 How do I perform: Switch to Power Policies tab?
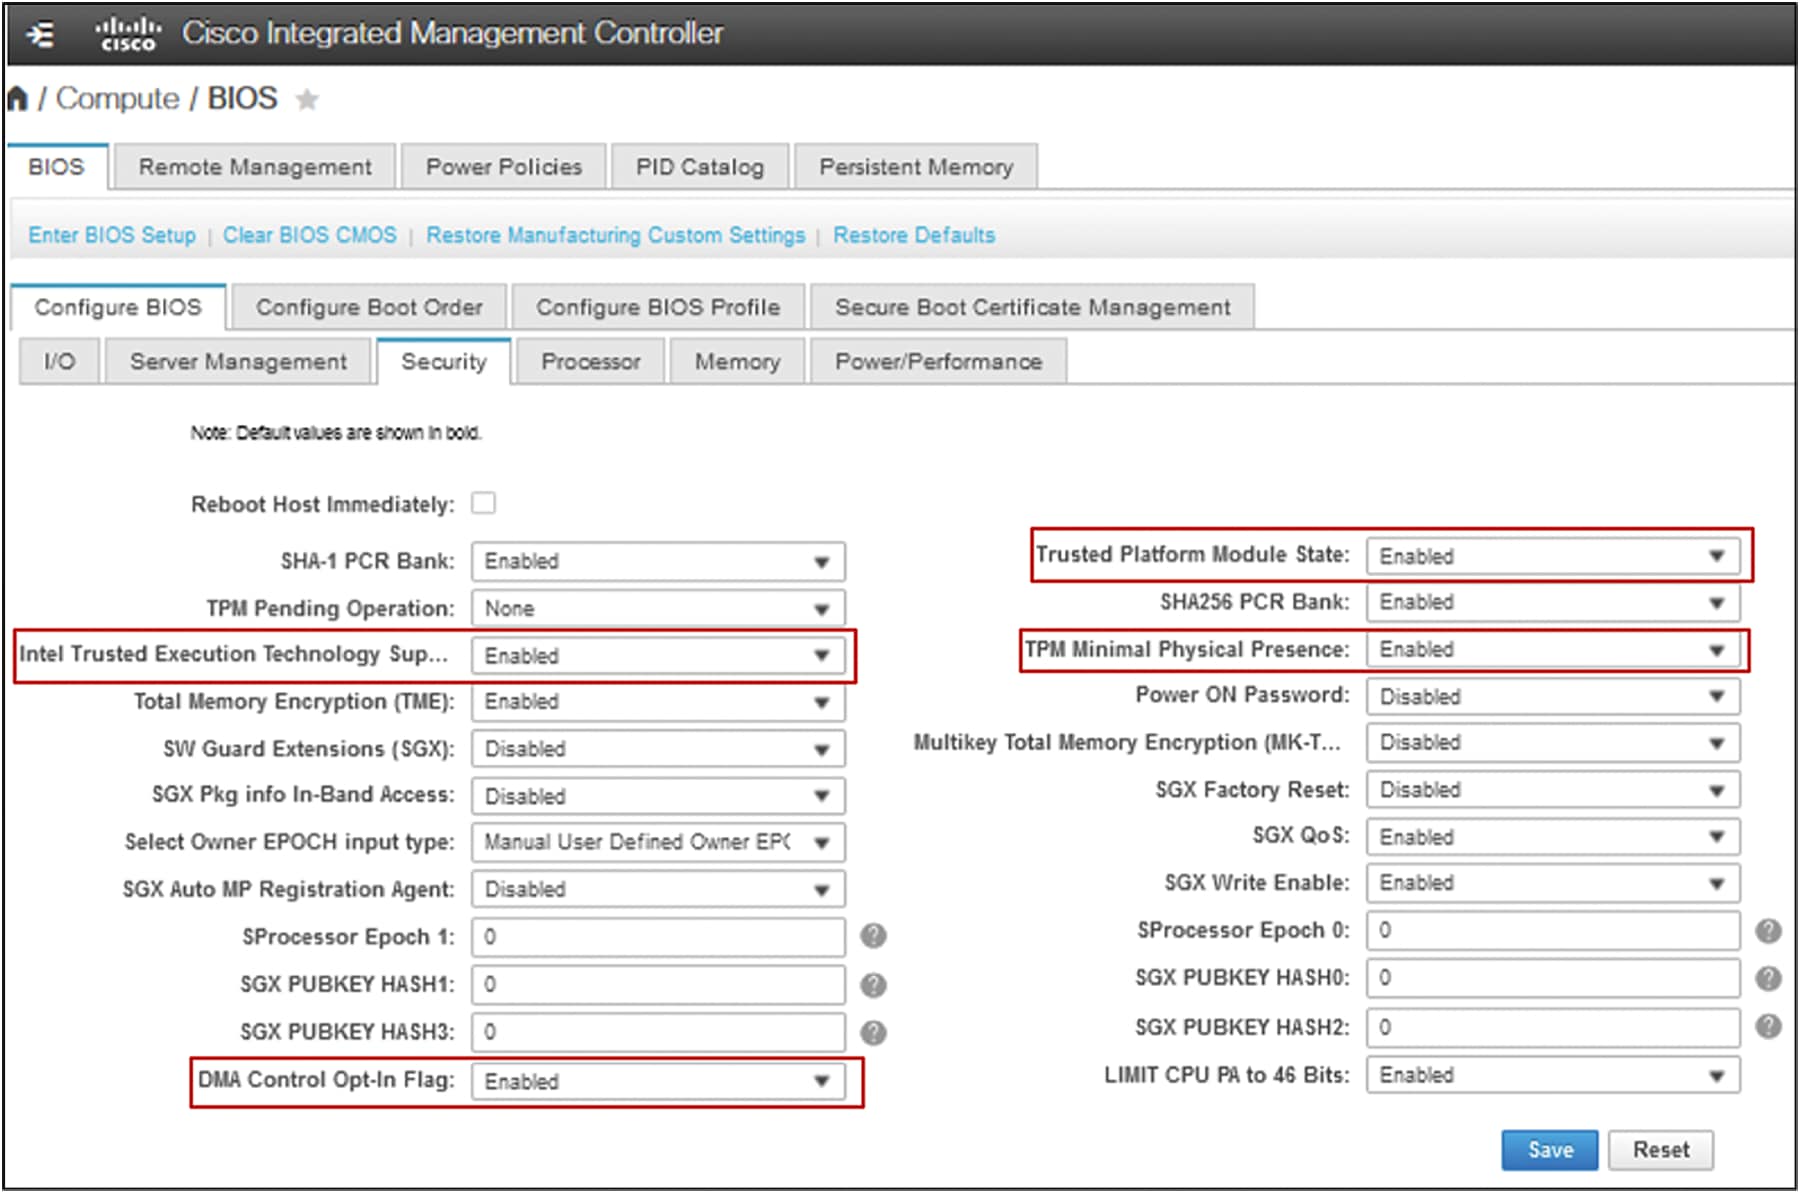tap(504, 167)
